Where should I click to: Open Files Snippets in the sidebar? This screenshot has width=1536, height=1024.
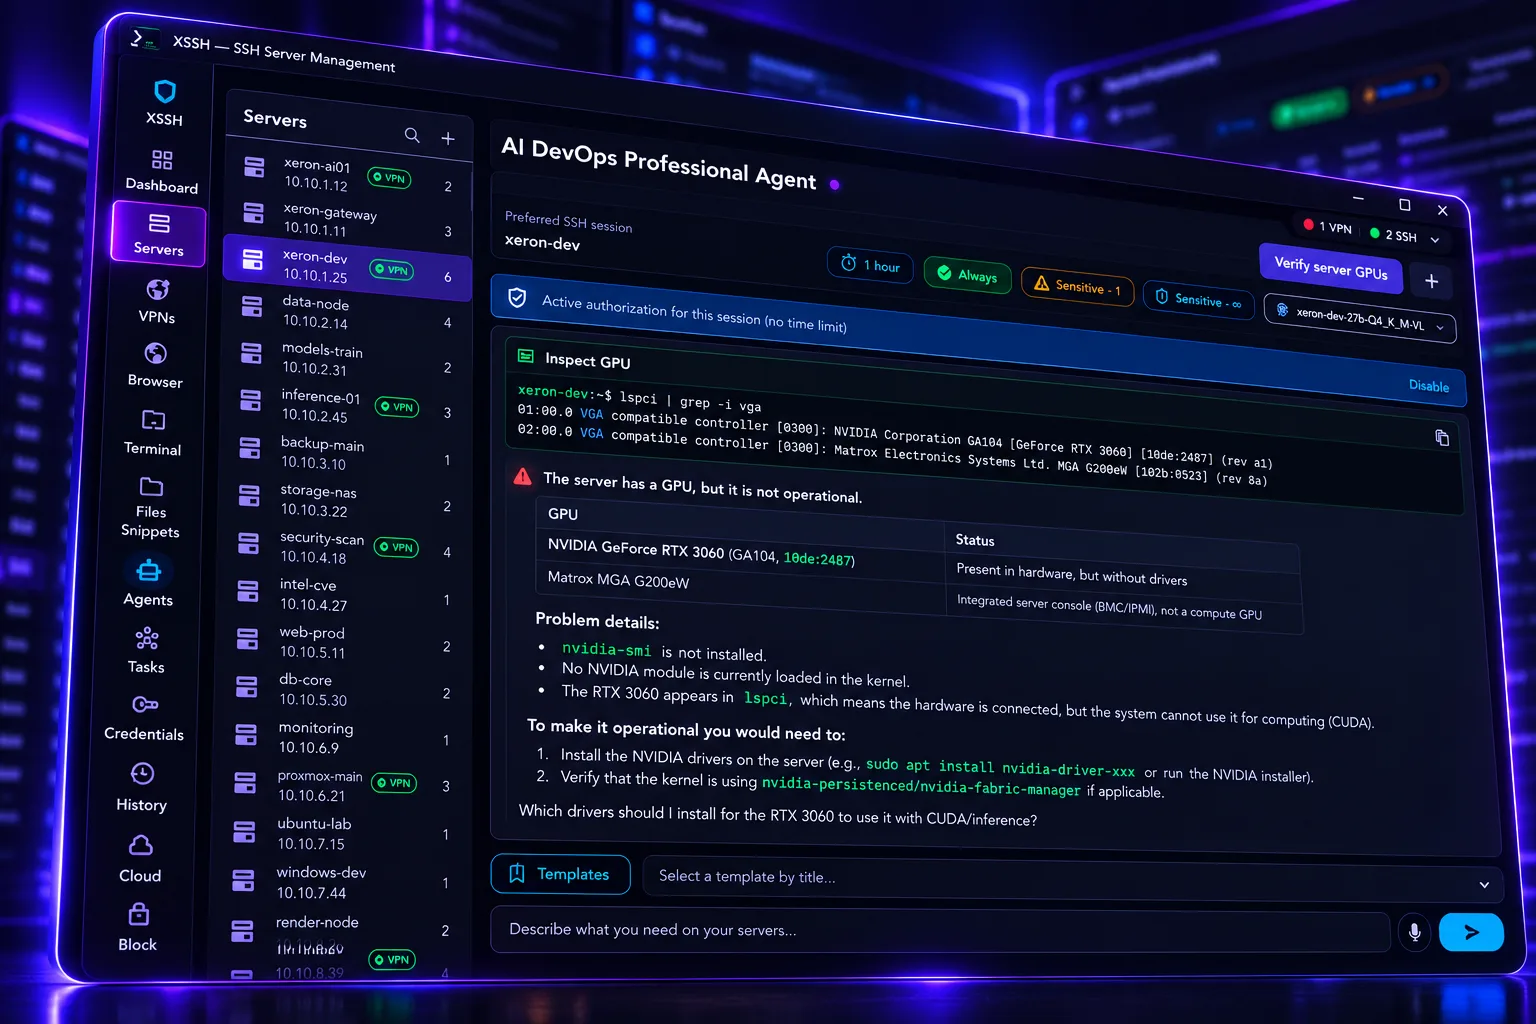150,508
